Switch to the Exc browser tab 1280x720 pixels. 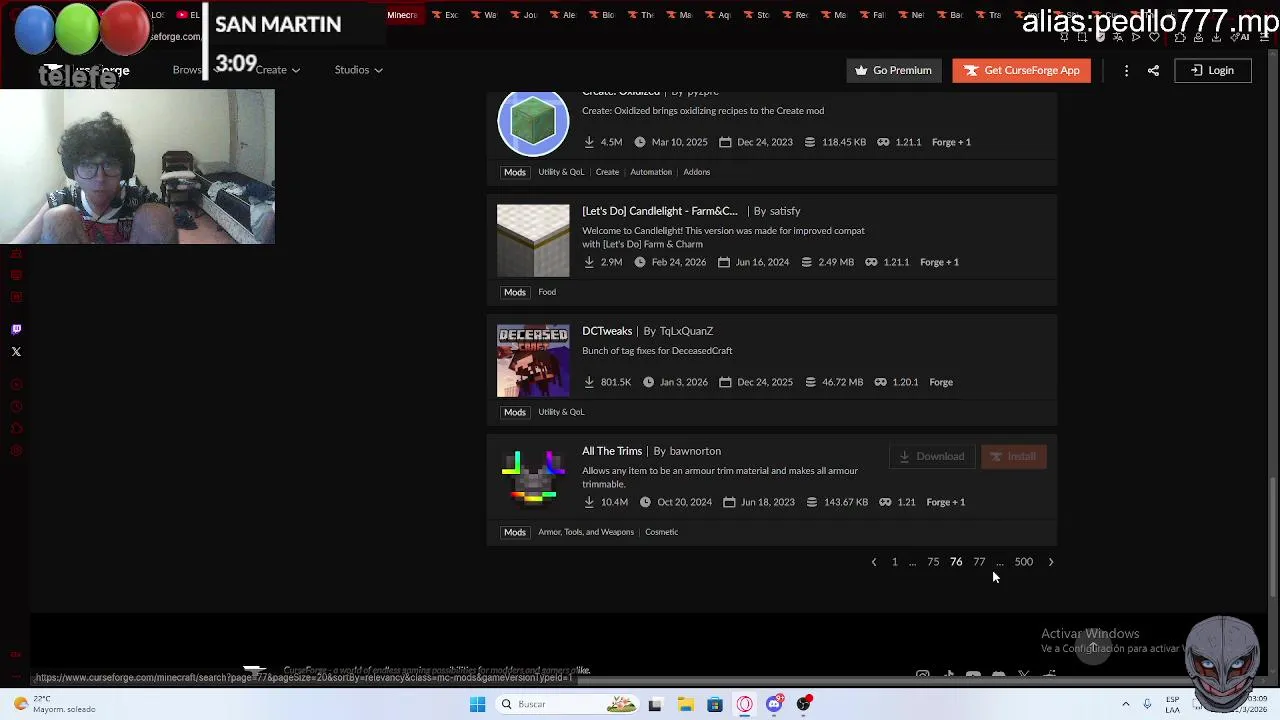coord(444,15)
